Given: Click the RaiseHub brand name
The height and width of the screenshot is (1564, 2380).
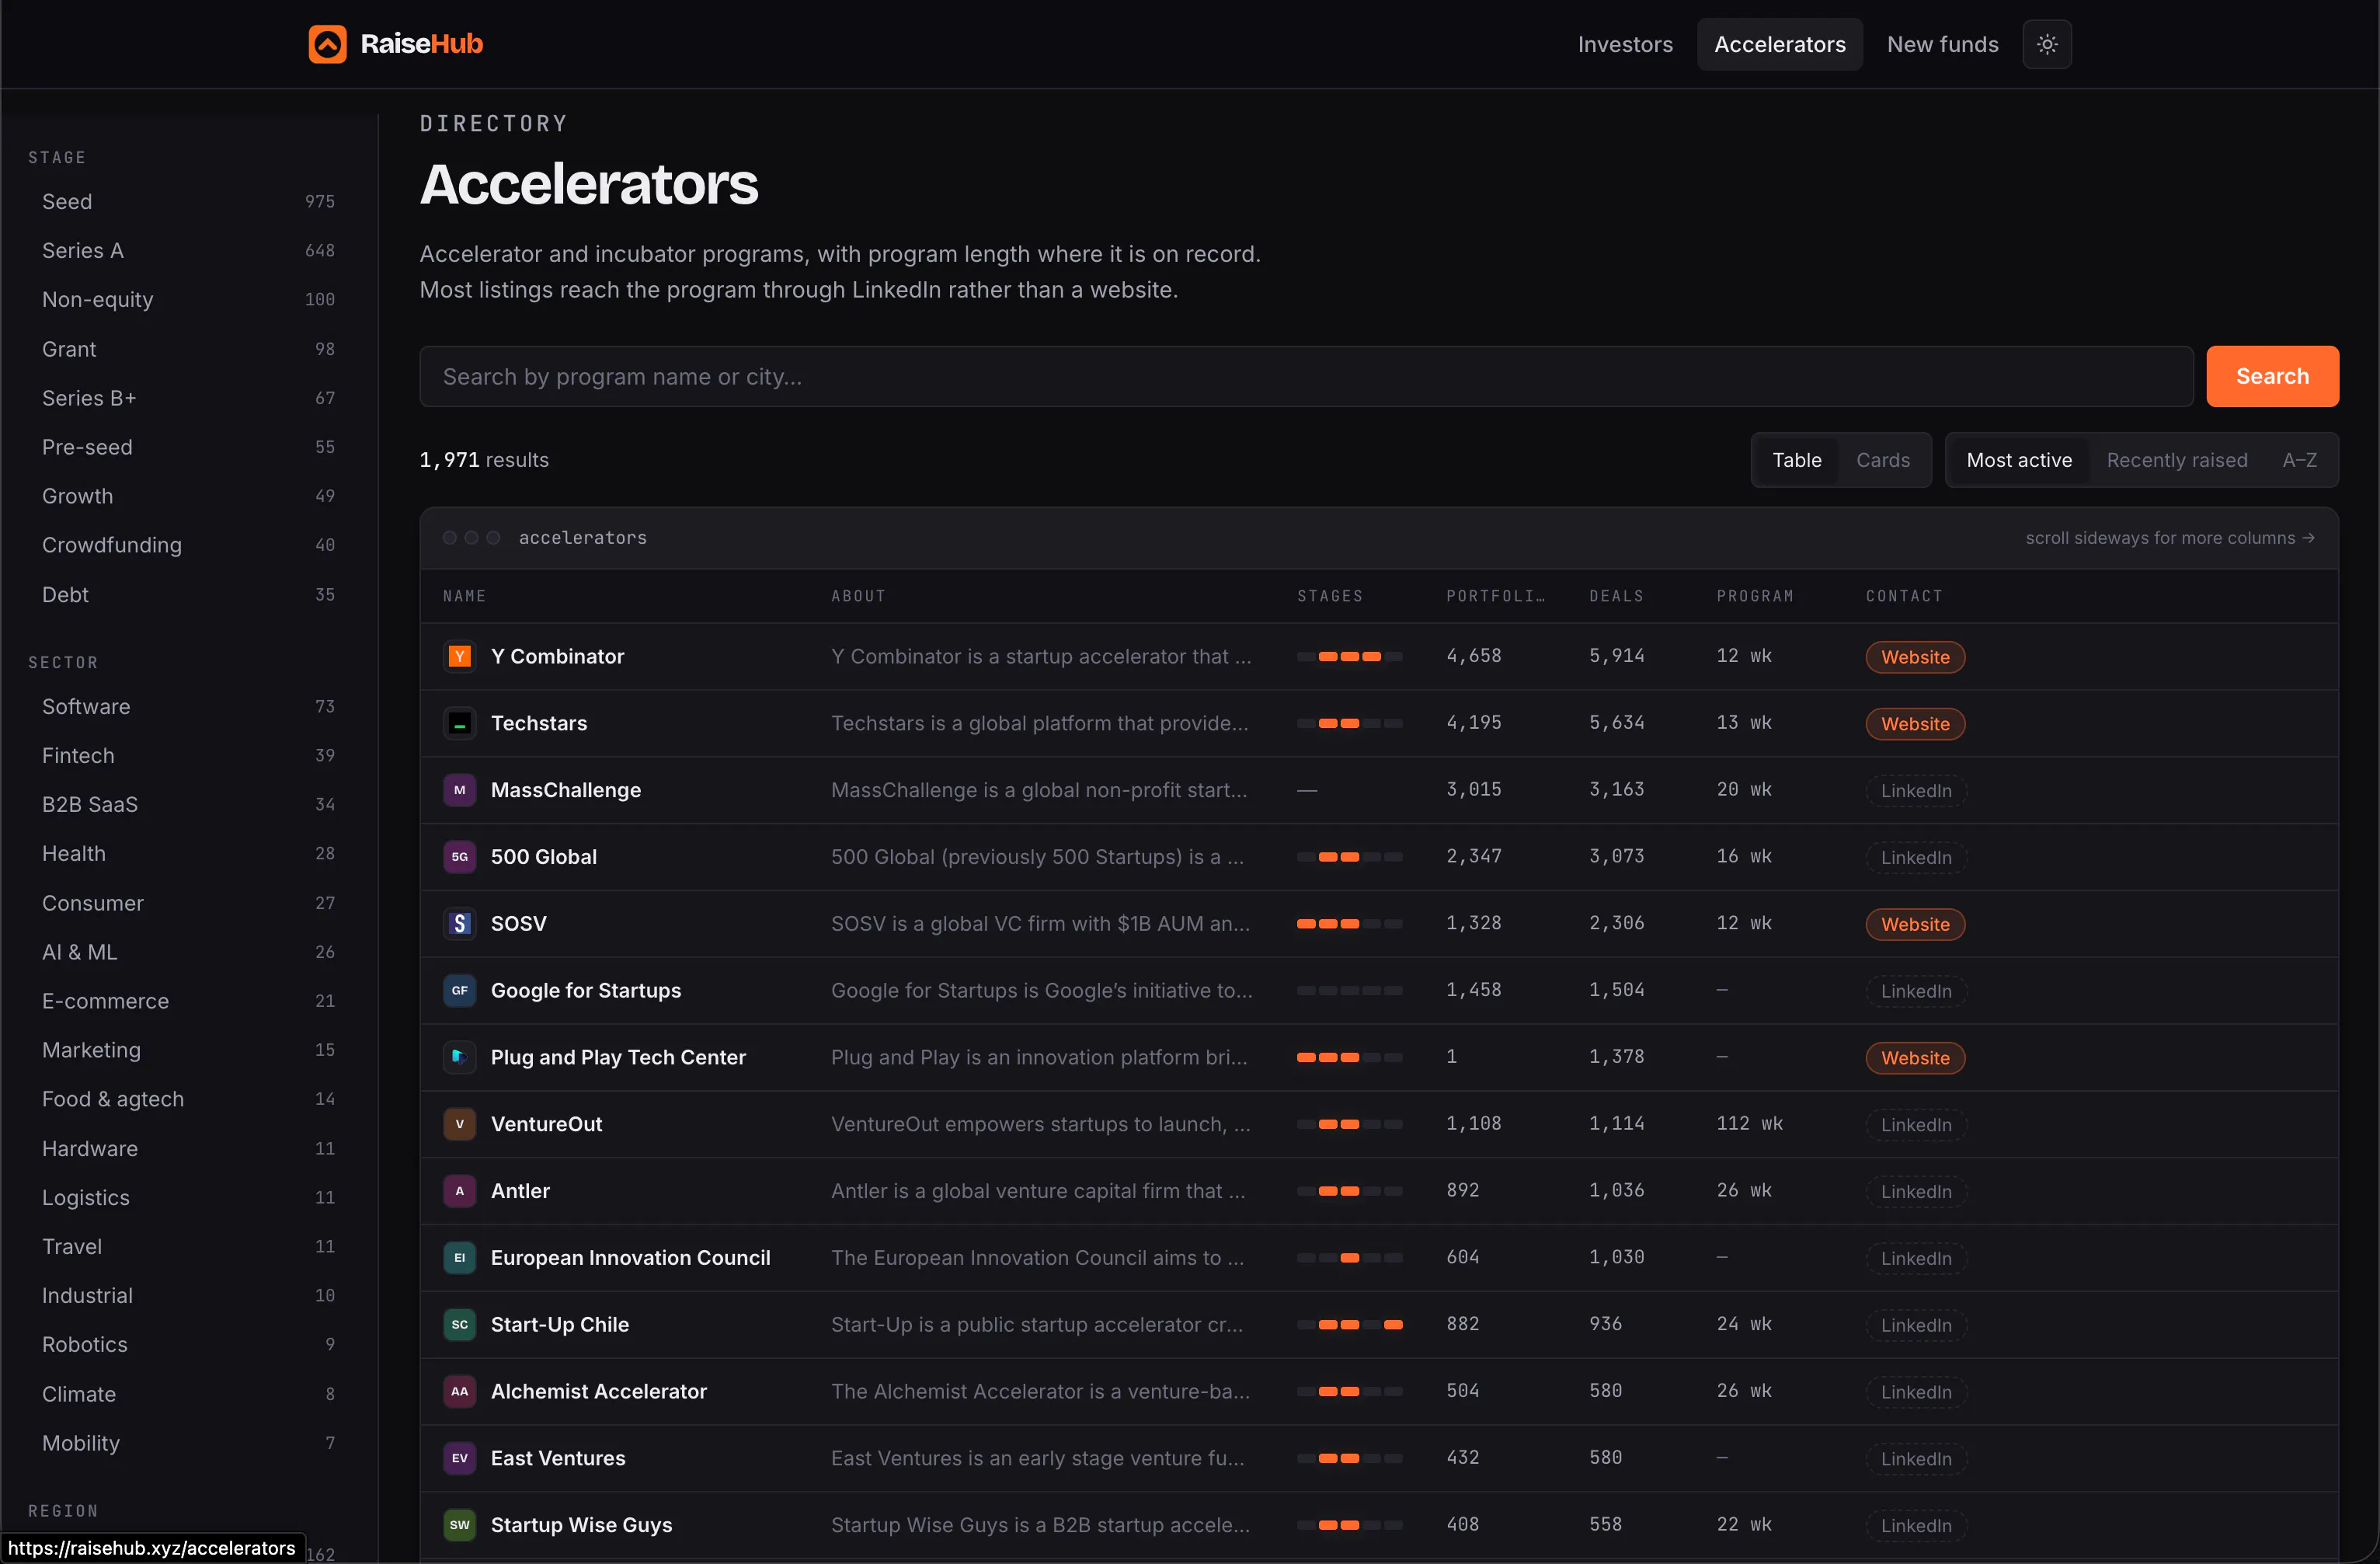Looking at the screenshot, I should tap(422, 44).
